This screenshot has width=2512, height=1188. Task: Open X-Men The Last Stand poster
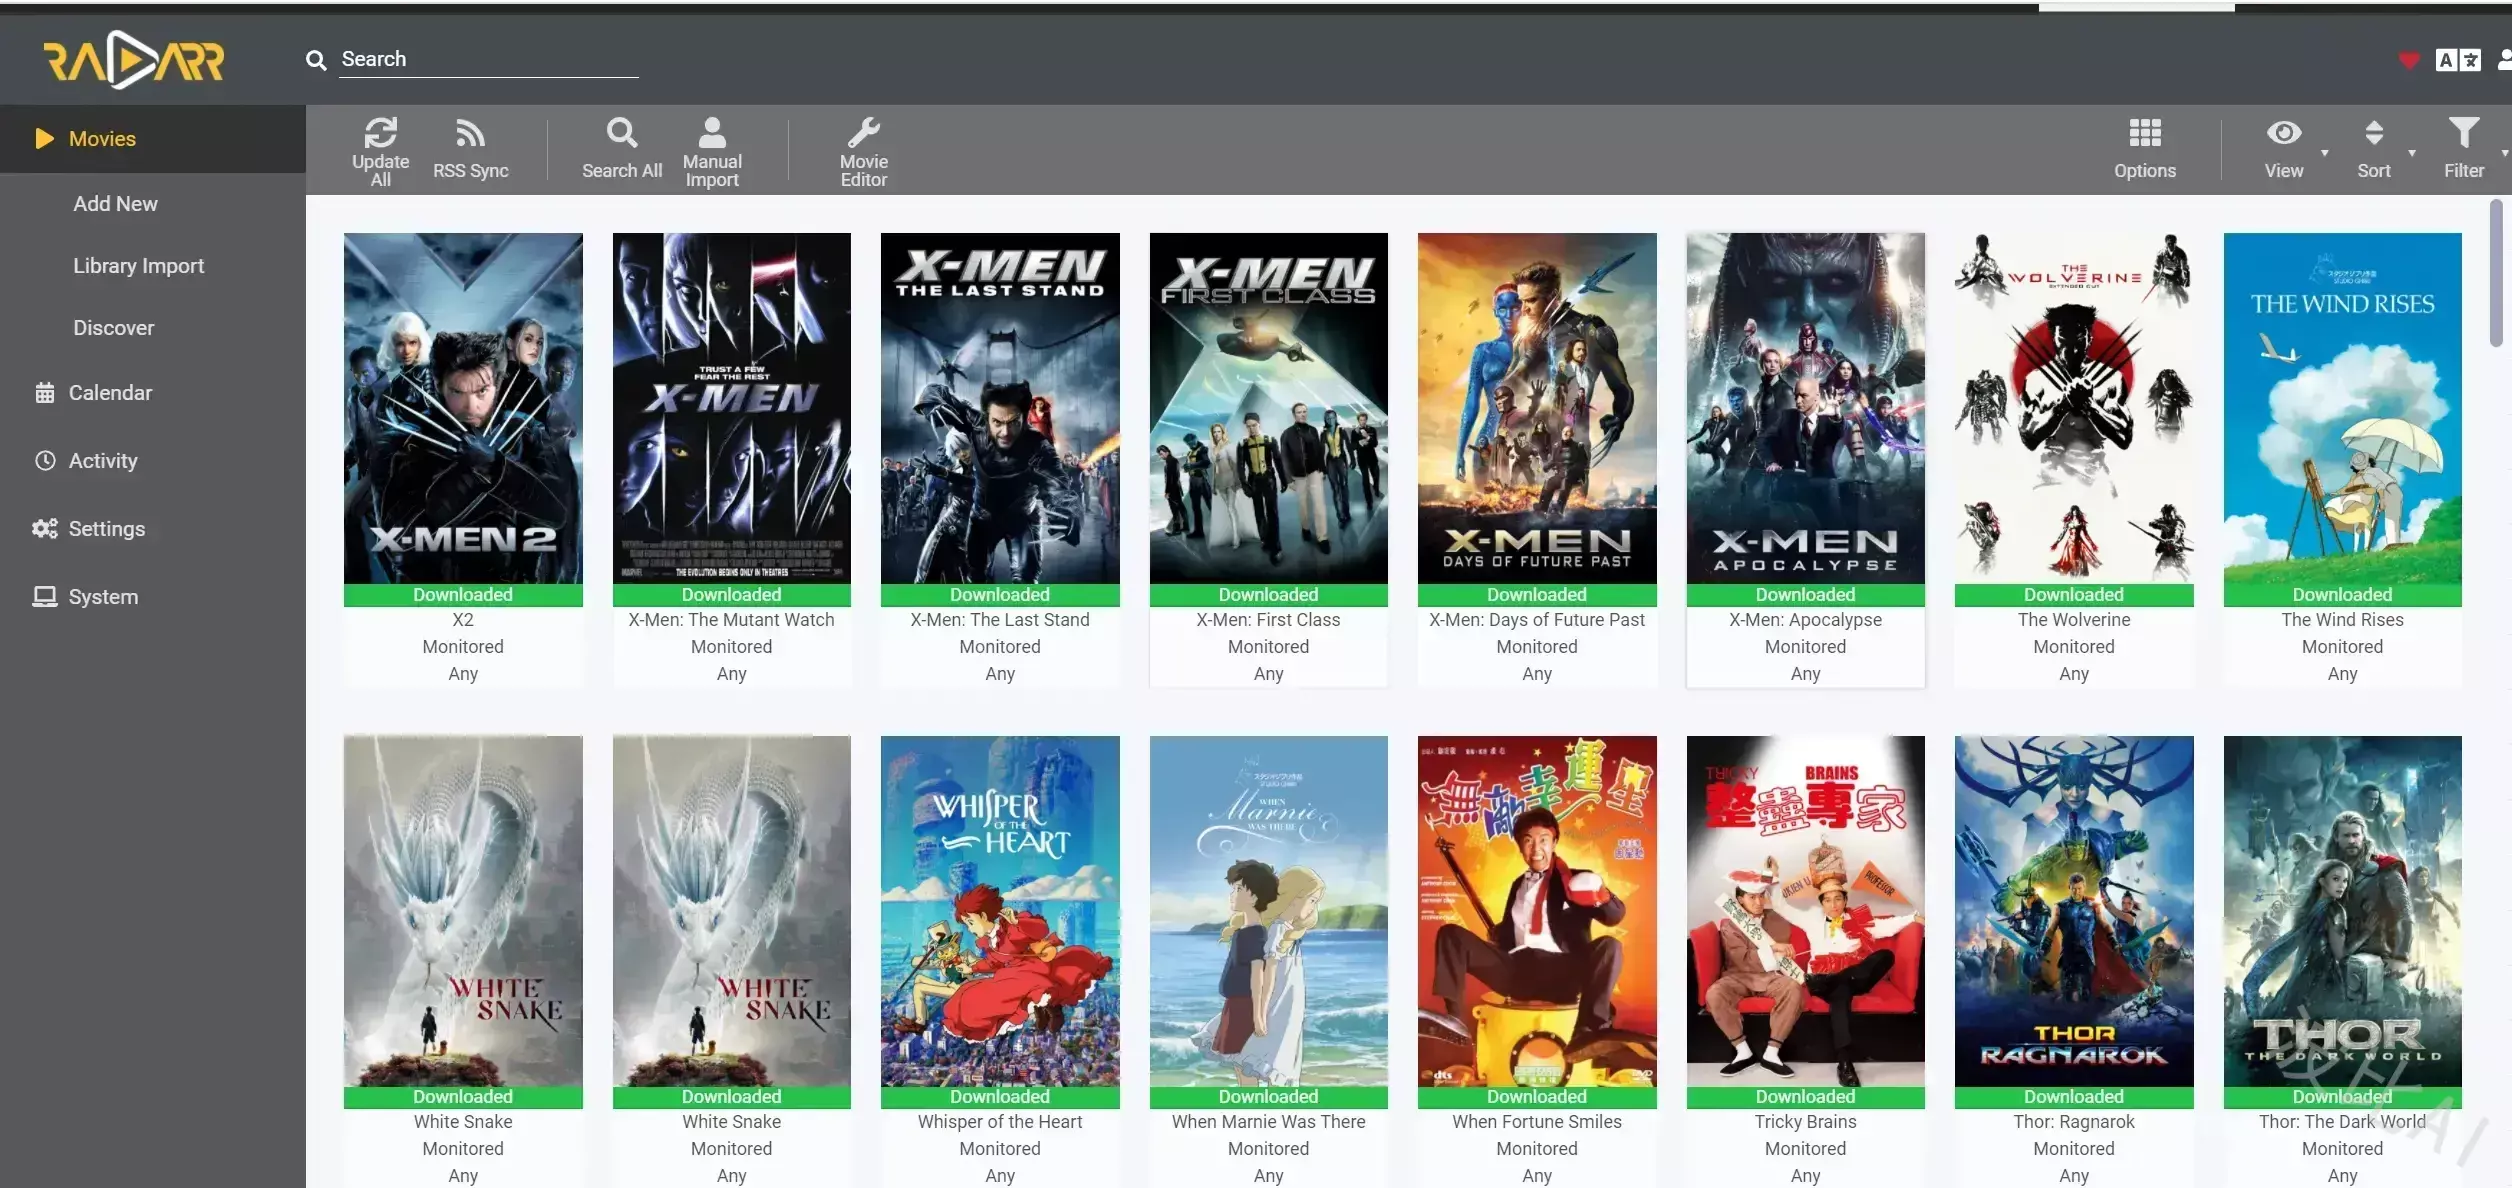point(1000,408)
